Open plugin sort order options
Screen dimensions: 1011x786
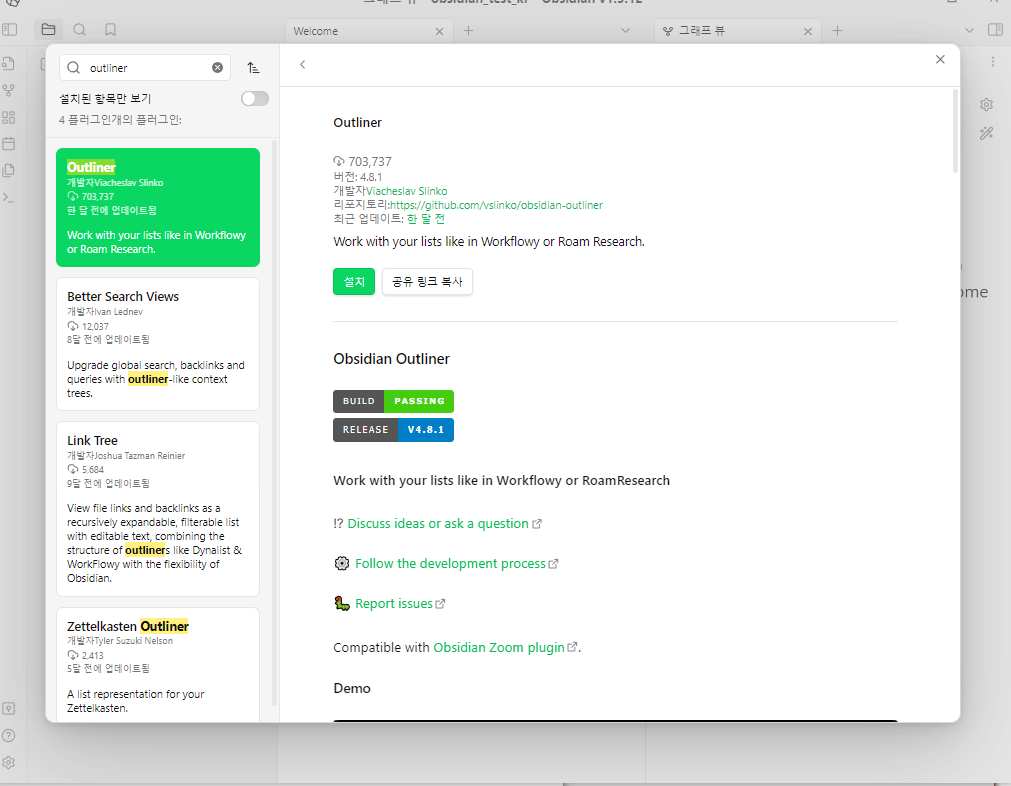pos(253,68)
